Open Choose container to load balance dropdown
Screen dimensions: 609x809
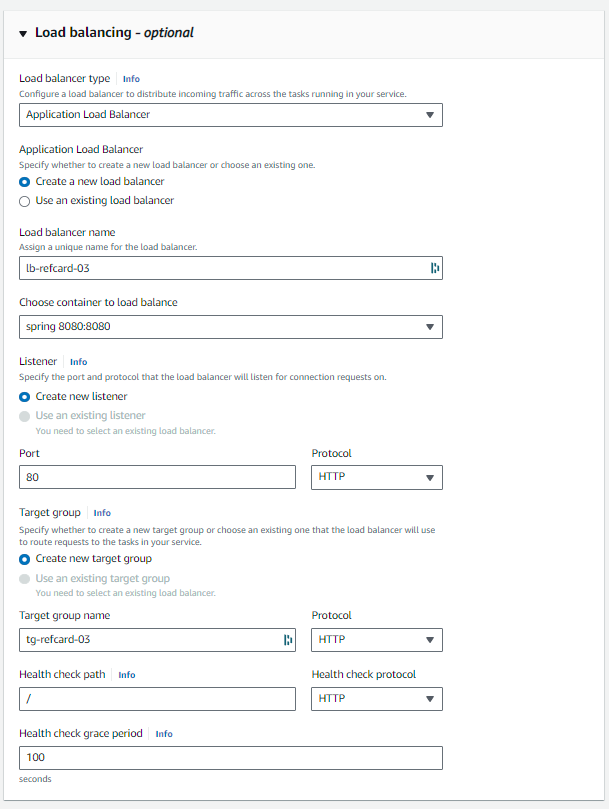pyautogui.click(x=230, y=327)
